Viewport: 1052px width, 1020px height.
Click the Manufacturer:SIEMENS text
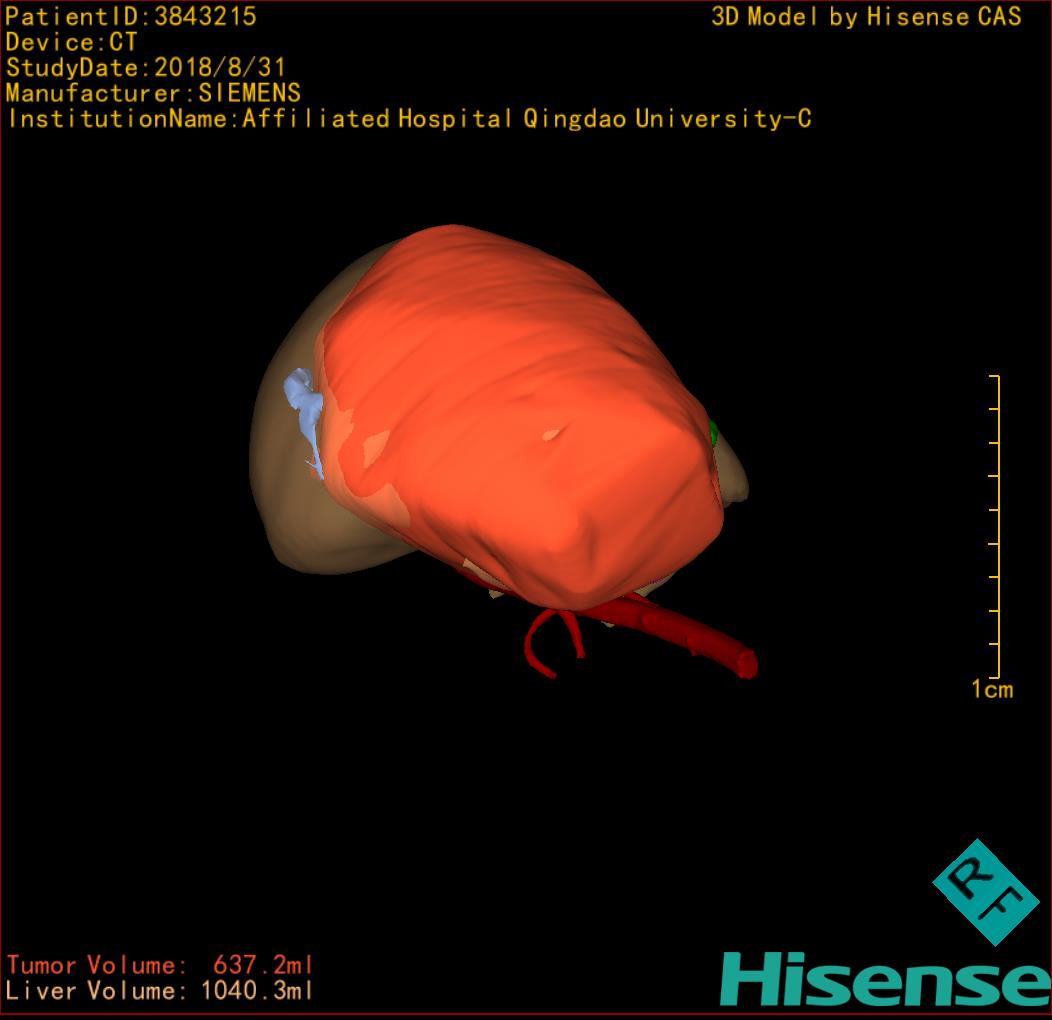pos(153,93)
